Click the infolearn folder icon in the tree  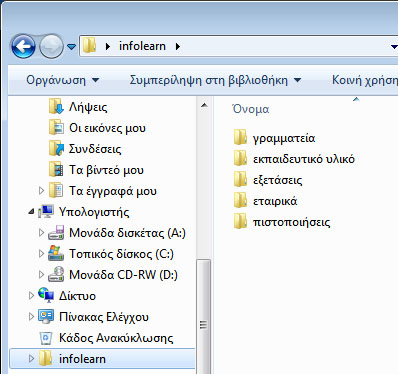point(45,358)
